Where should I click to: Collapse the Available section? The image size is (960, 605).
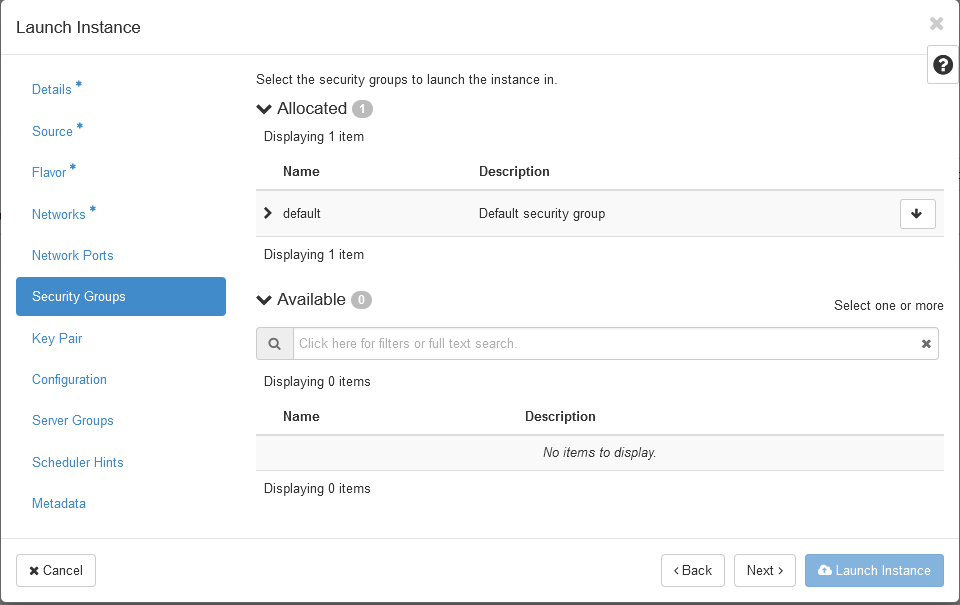click(265, 300)
